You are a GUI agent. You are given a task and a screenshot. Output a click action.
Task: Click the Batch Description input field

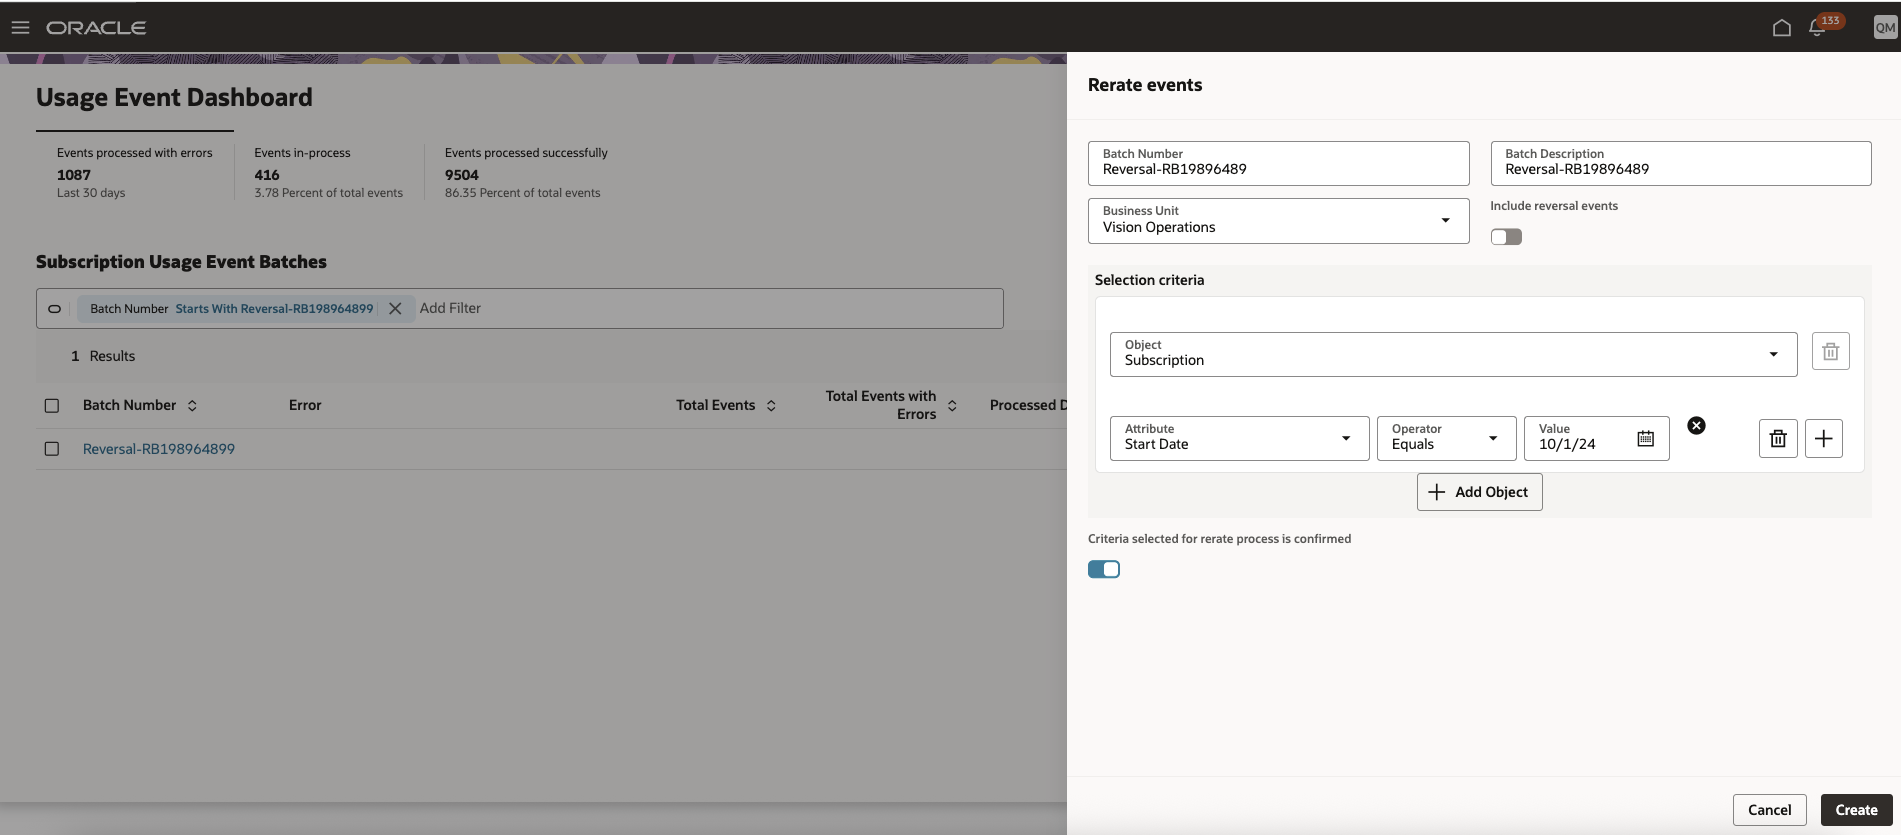1680,163
